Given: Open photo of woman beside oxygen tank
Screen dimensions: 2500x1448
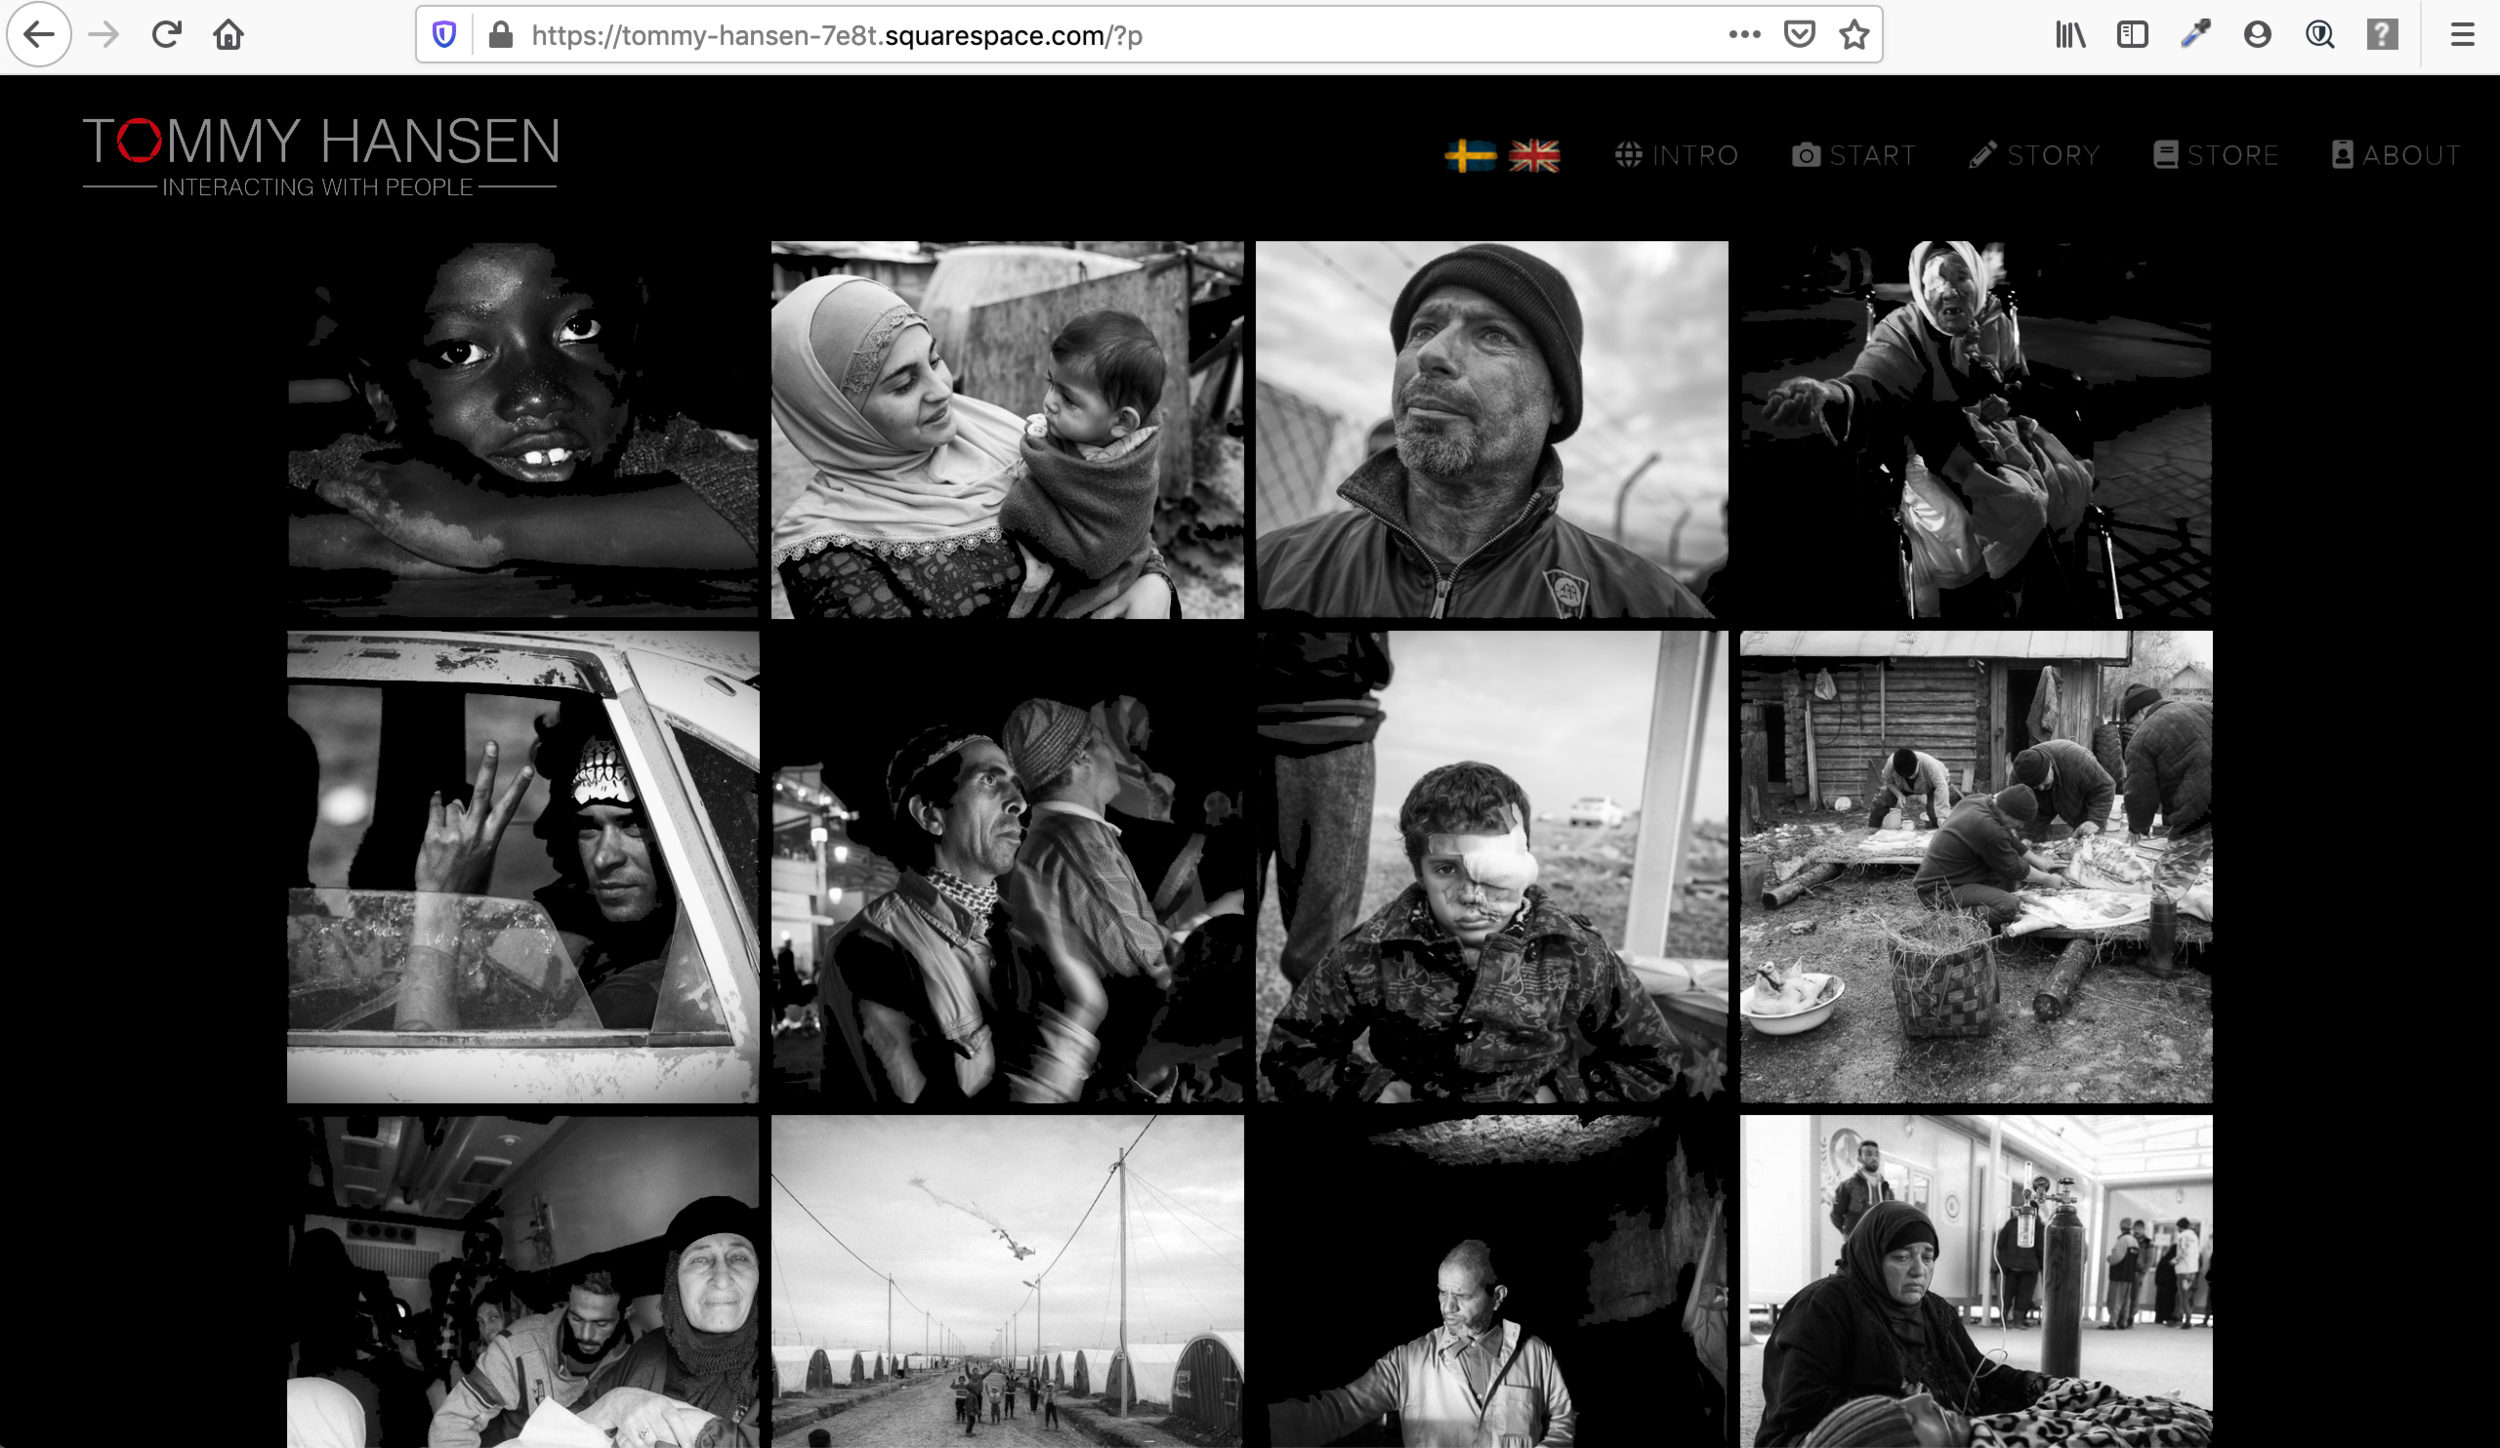Looking at the screenshot, I should pyautogui.click(x=1976, y=1281).
